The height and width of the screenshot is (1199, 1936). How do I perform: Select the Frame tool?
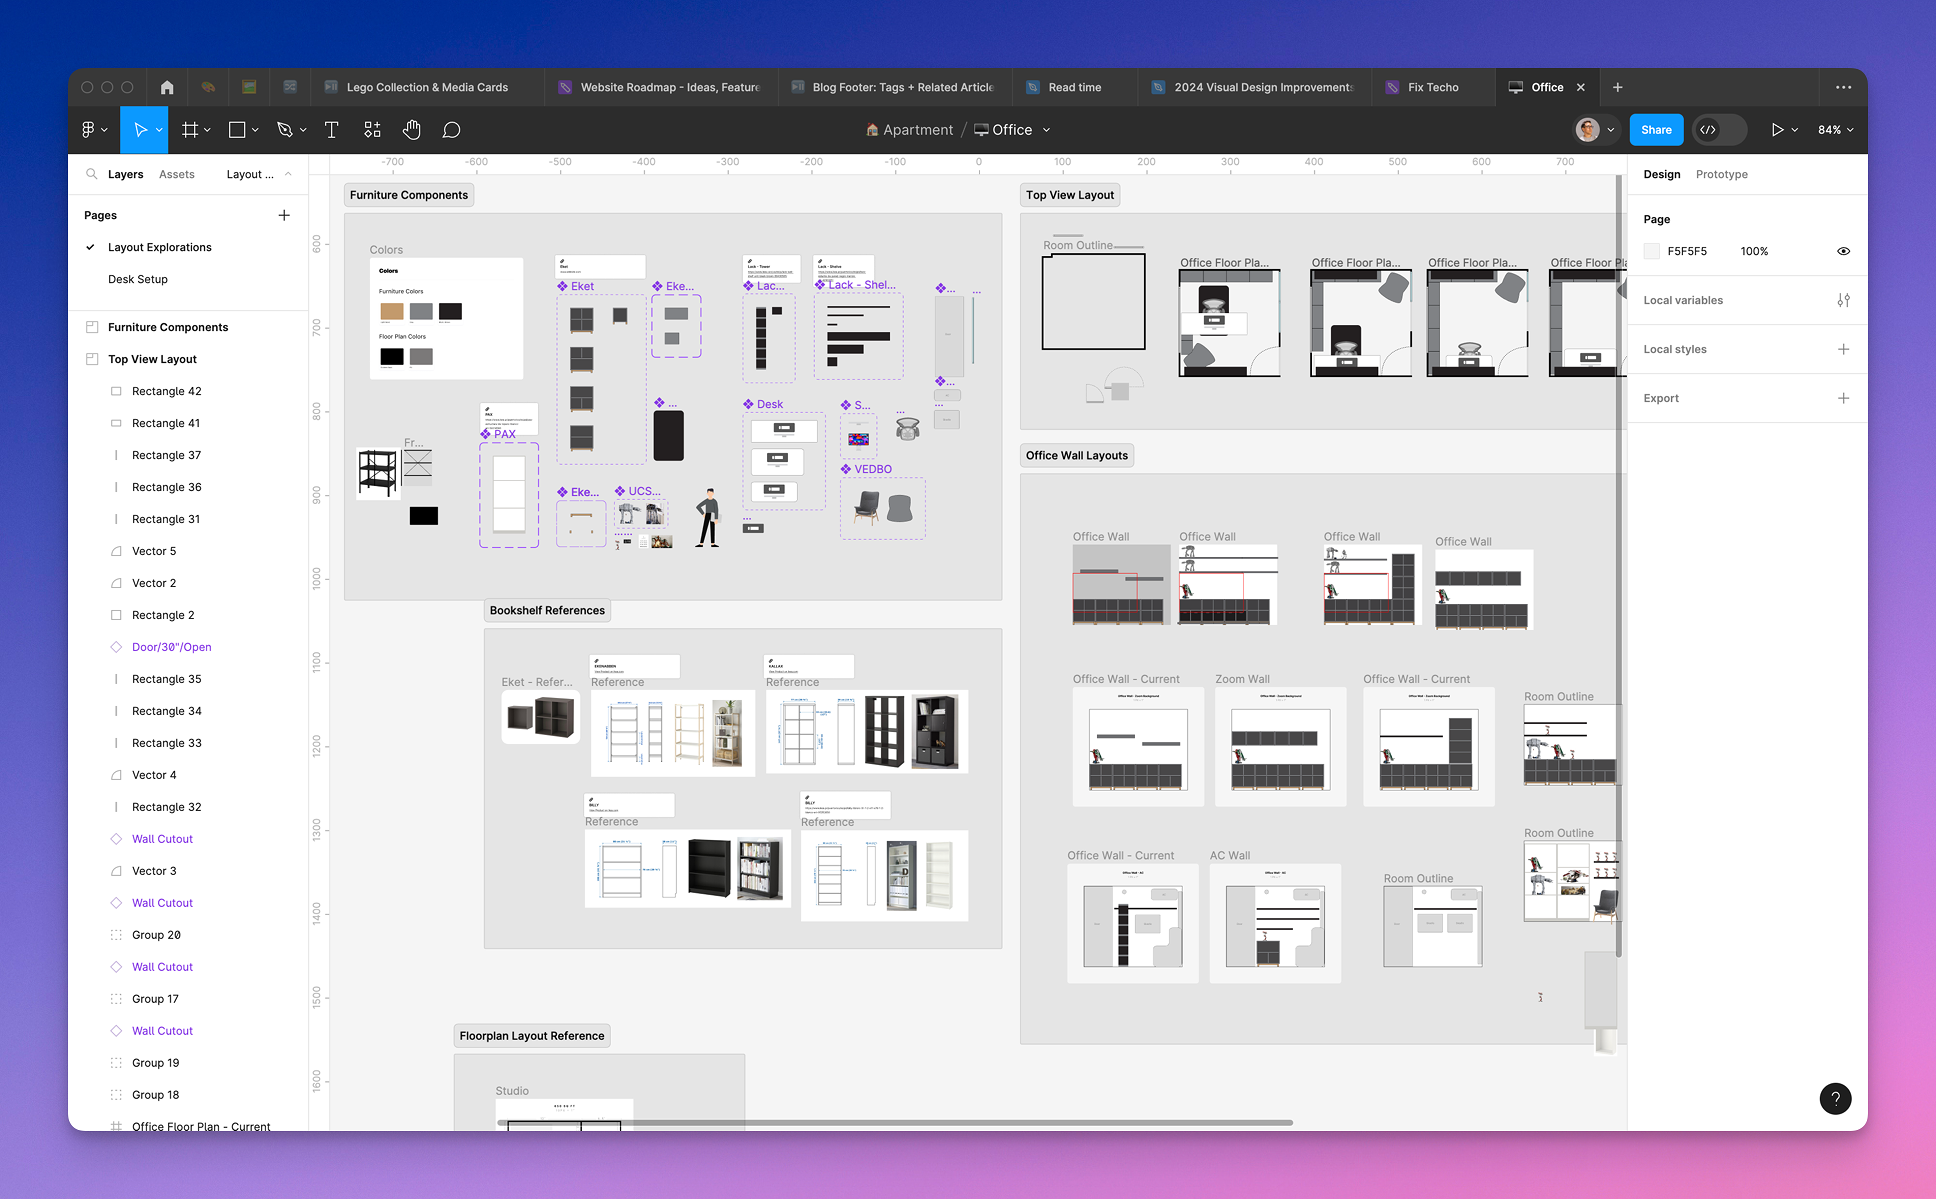tap(190, 129)
